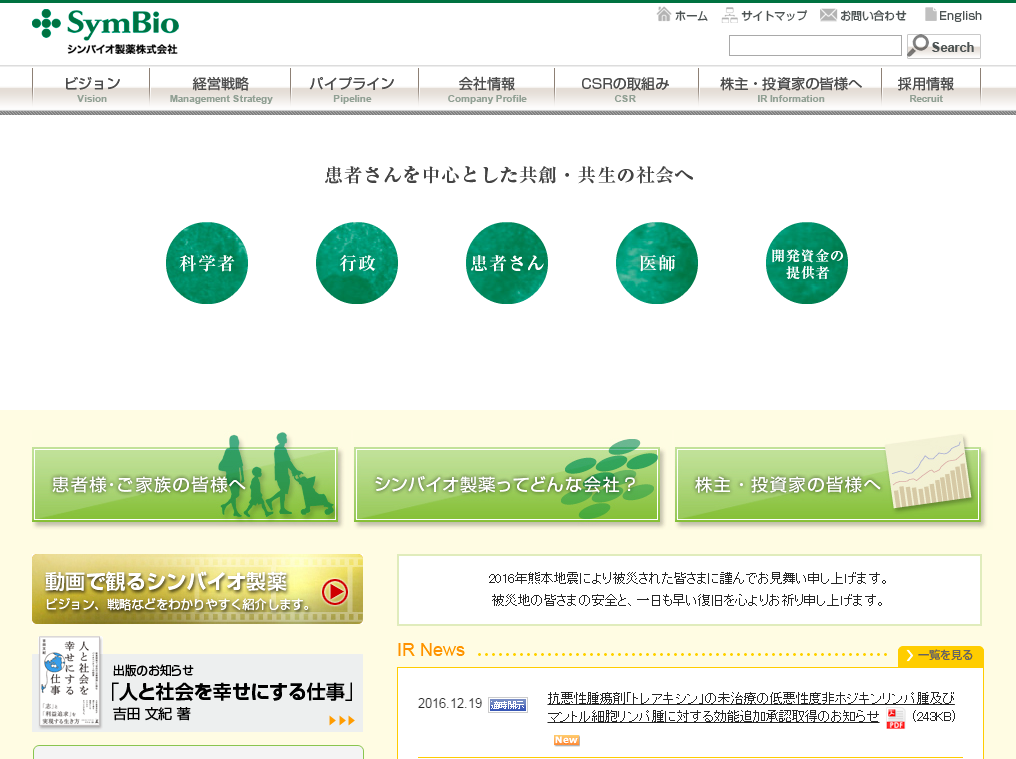
Task: Click the home house icon
Action: point(664,14)
